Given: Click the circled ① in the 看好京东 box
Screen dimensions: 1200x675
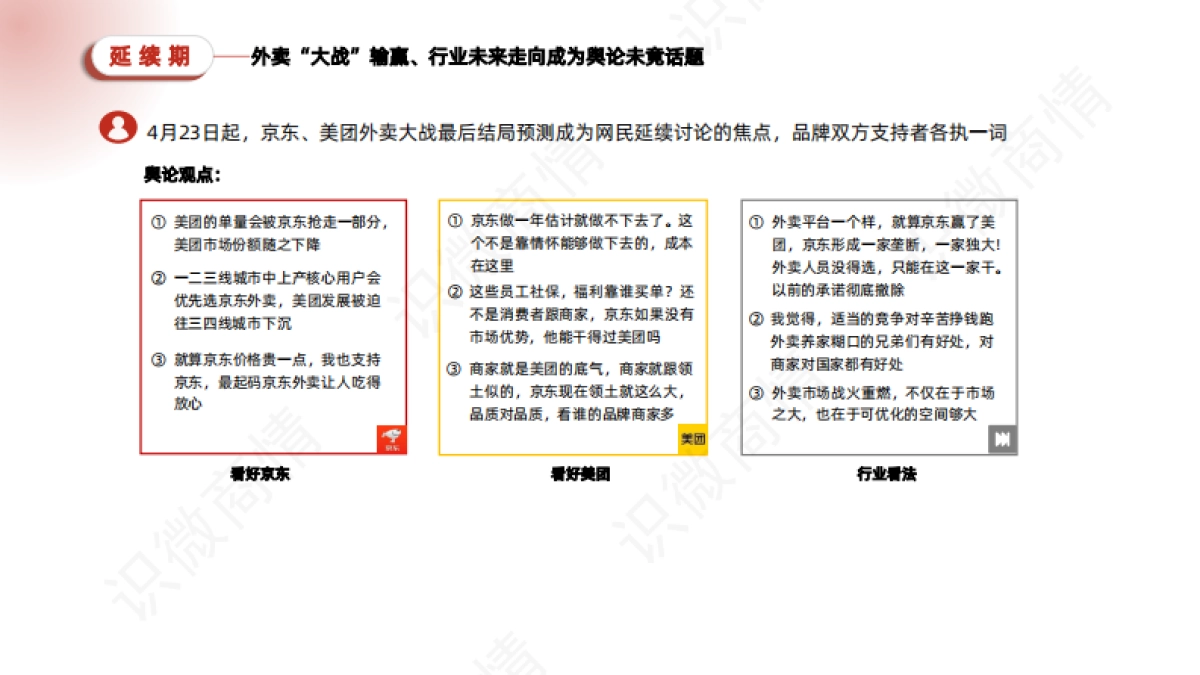Looking at the screenshot, I should 155,220.
